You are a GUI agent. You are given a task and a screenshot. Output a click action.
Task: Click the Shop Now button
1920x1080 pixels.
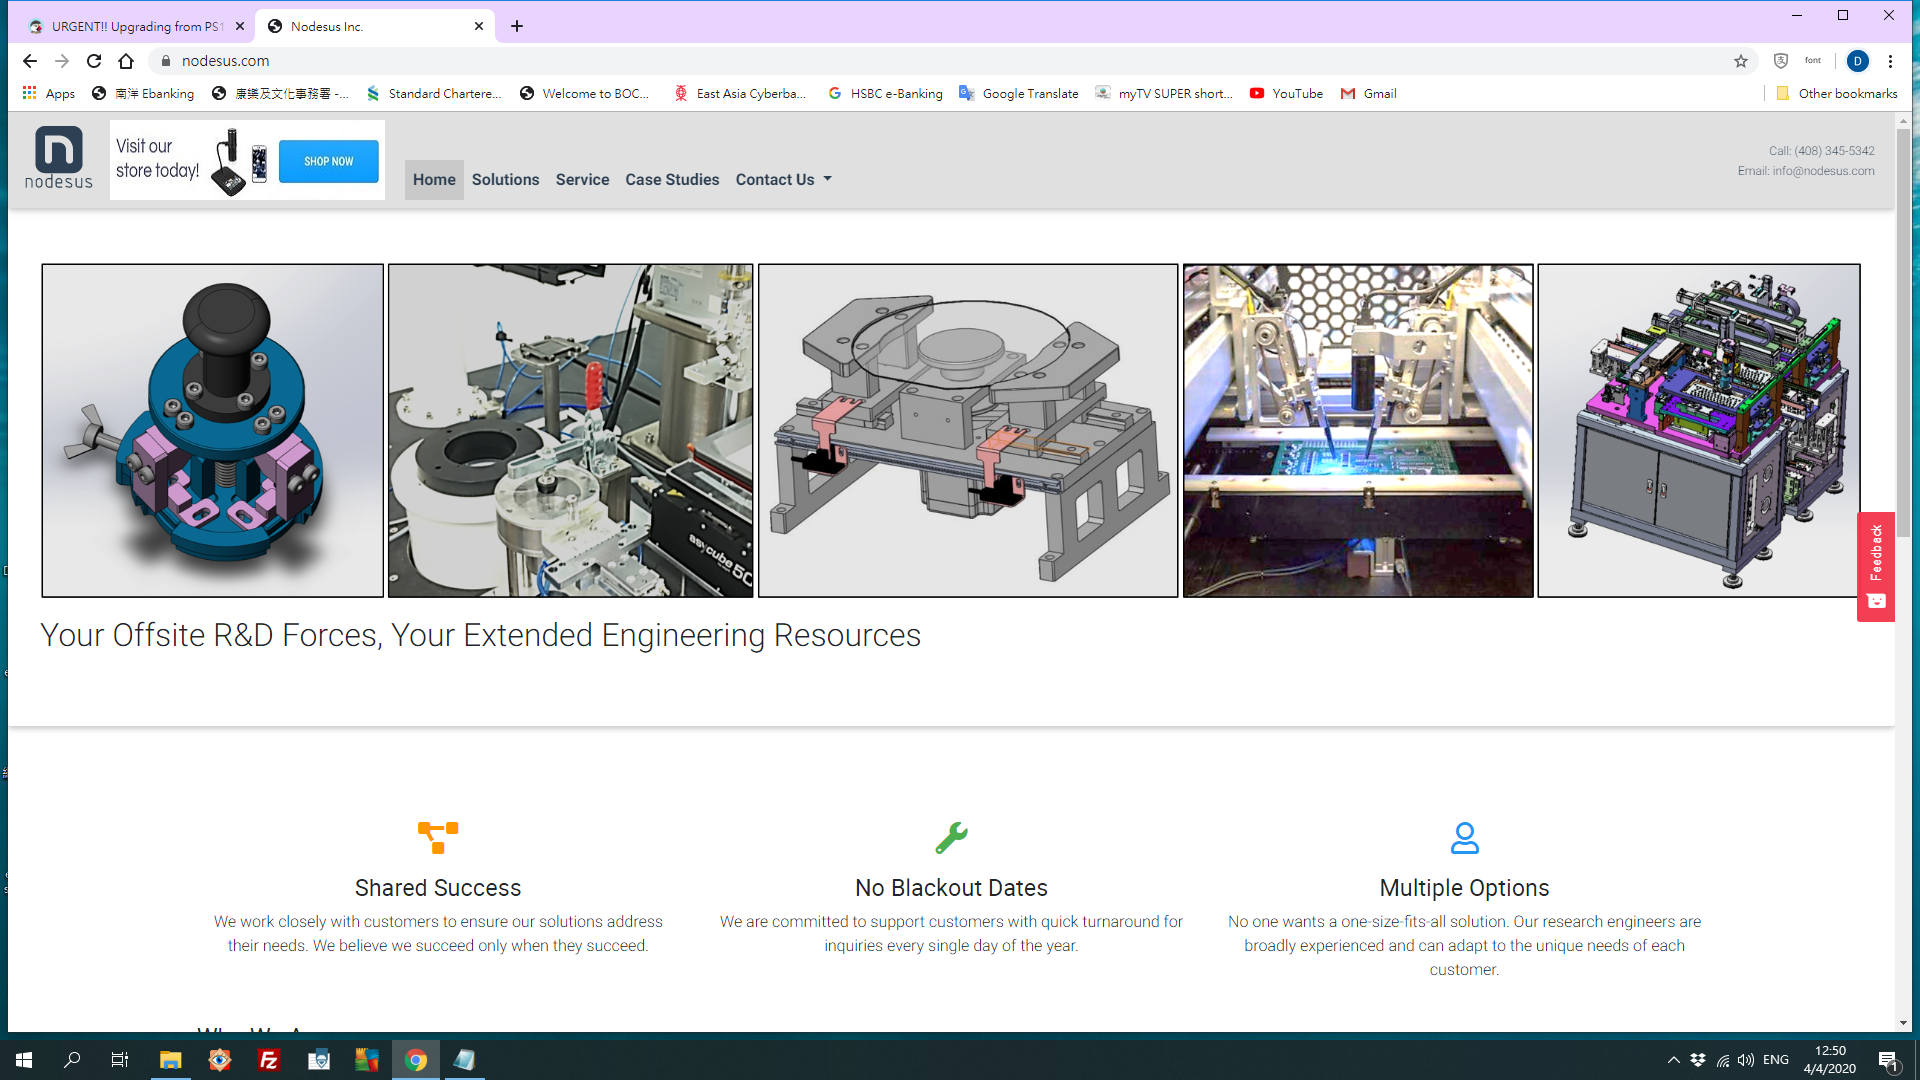(328, 161)
